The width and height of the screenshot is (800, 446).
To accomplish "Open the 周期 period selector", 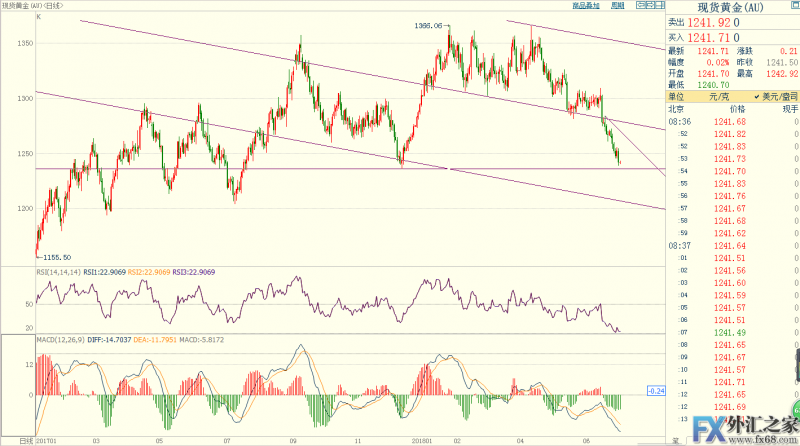I will click(x=615, y=6).
